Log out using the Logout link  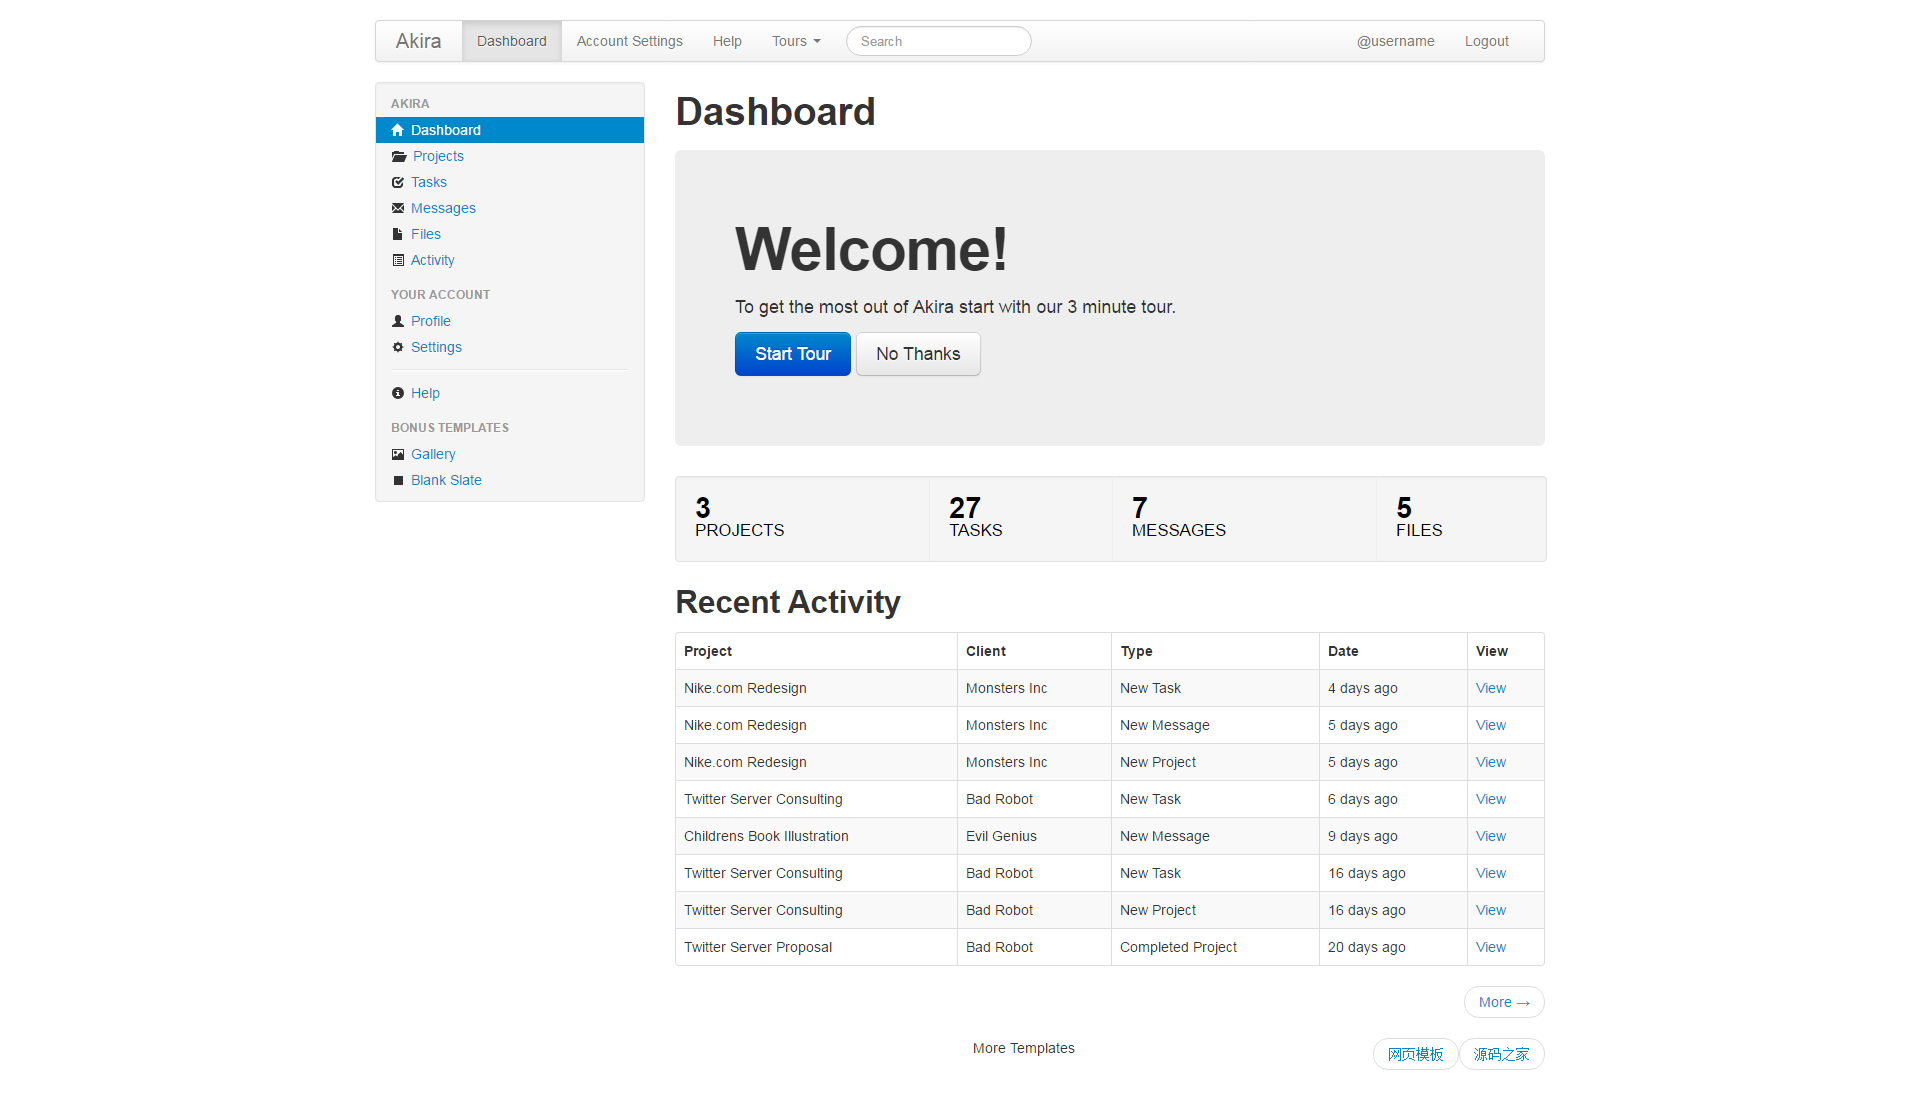tap(1487, 41)
